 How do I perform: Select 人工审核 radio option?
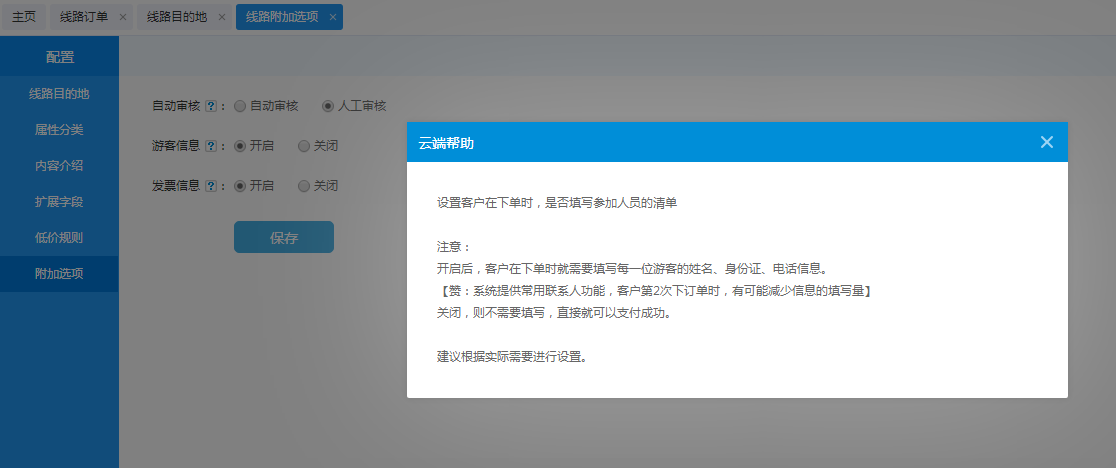327,106
